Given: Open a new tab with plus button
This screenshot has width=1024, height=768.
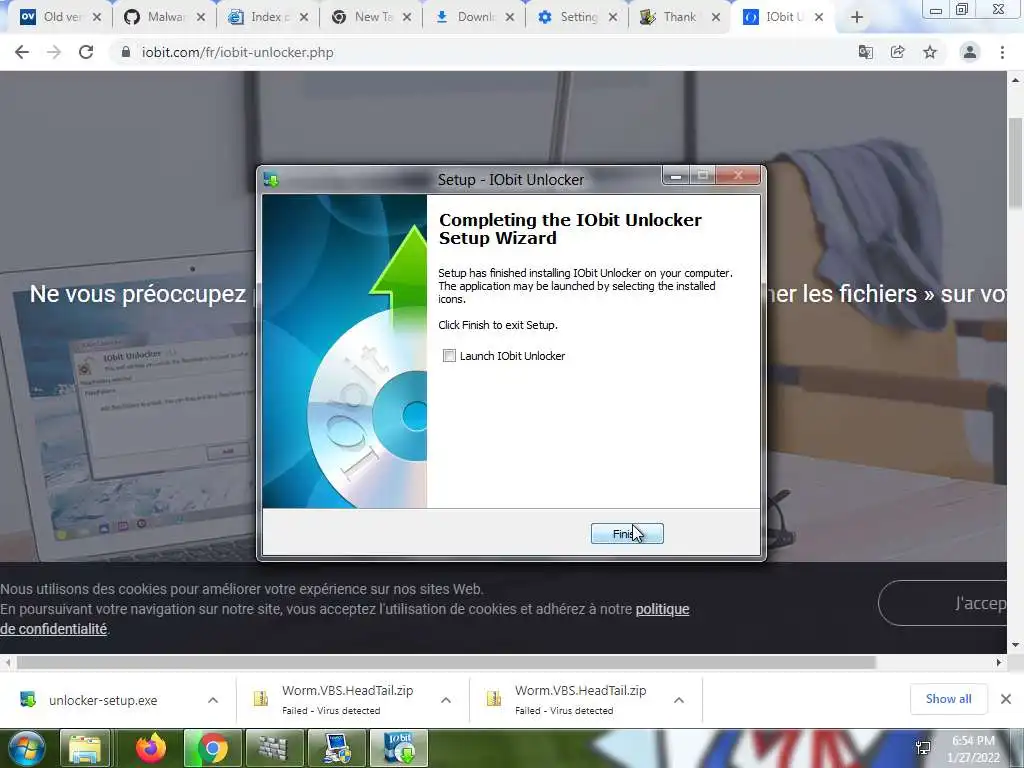Looking at the screenshot, I should (857, 18).
